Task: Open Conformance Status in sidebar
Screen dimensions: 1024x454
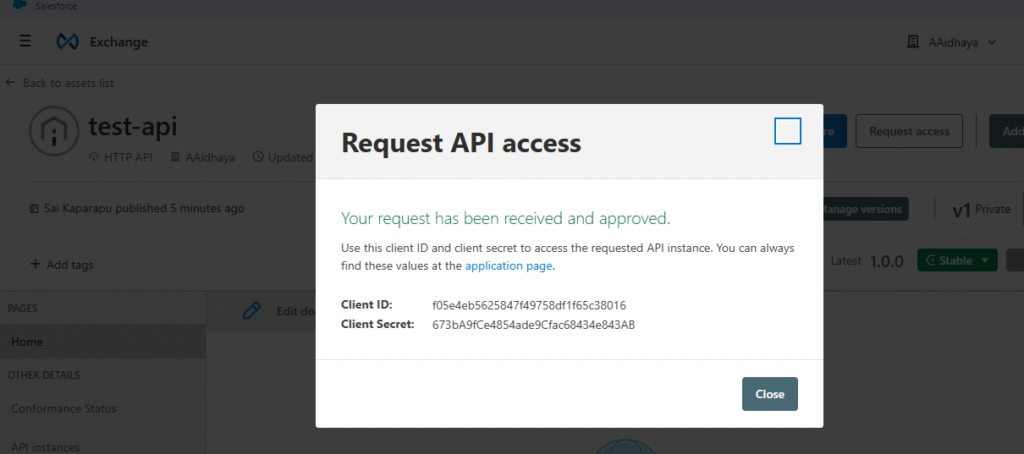Action: point(63,408)
